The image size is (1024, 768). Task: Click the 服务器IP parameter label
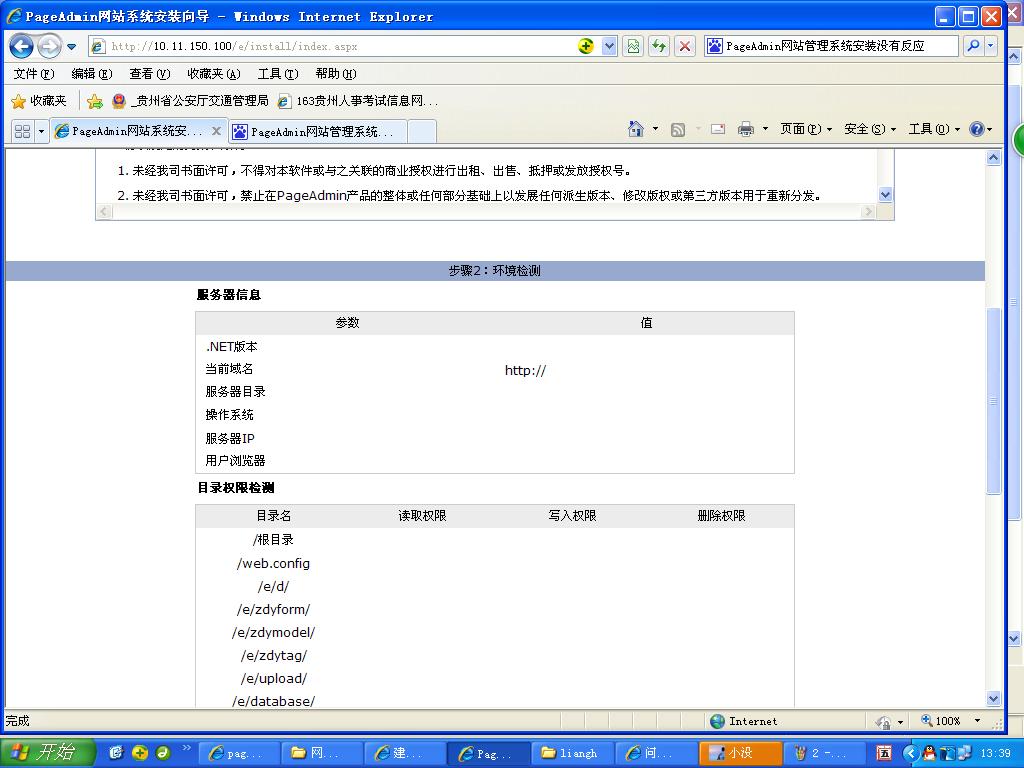[230, 438]
